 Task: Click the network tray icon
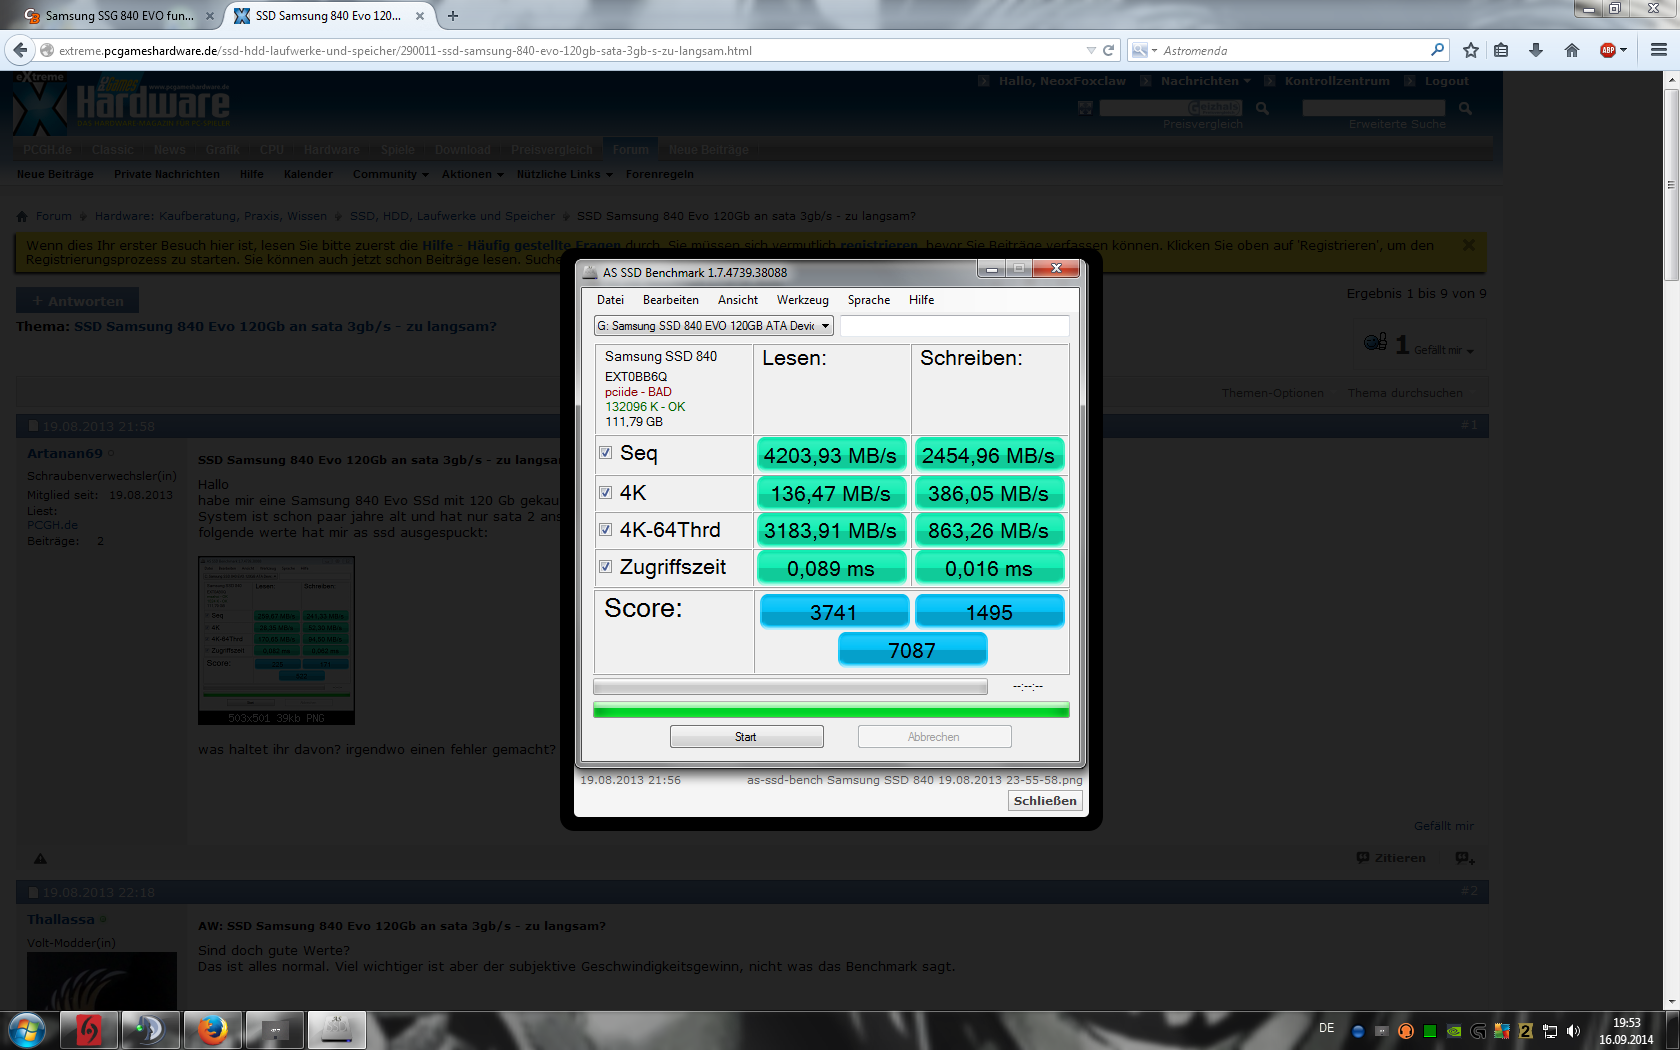click(x=1550, y=1031)
